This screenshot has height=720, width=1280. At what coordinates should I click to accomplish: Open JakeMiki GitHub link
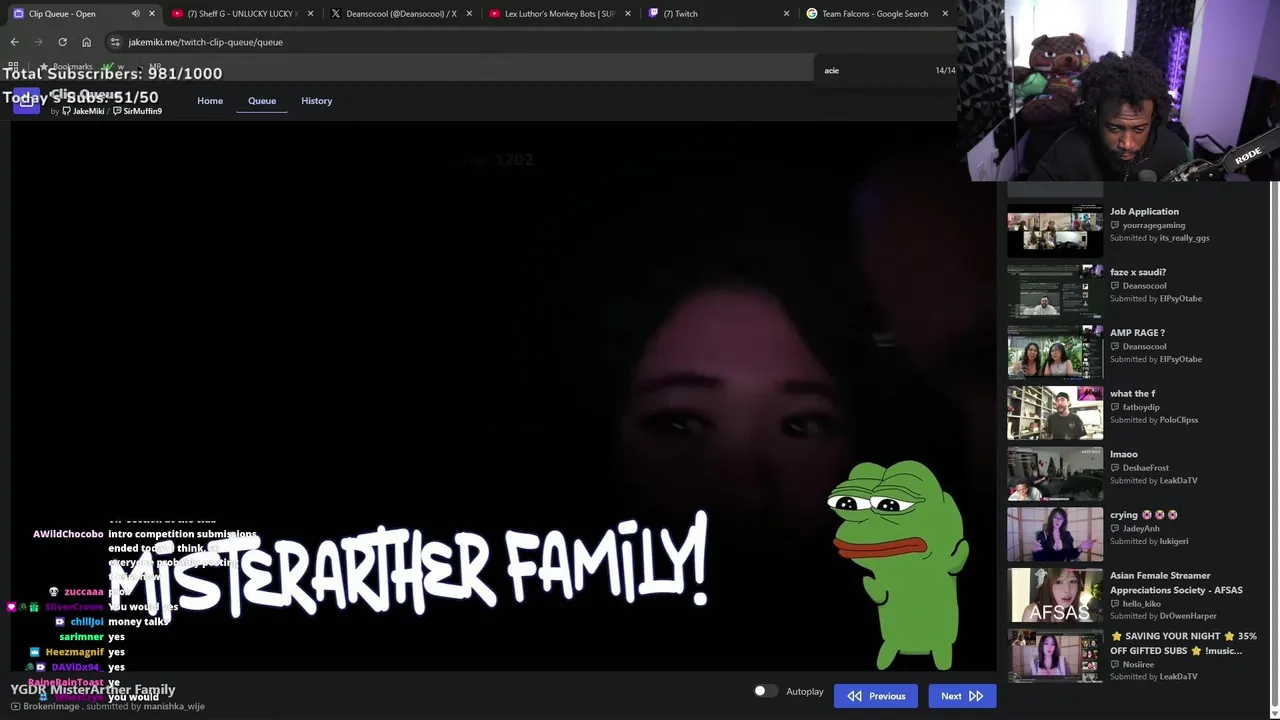click(x=83, y=111)
